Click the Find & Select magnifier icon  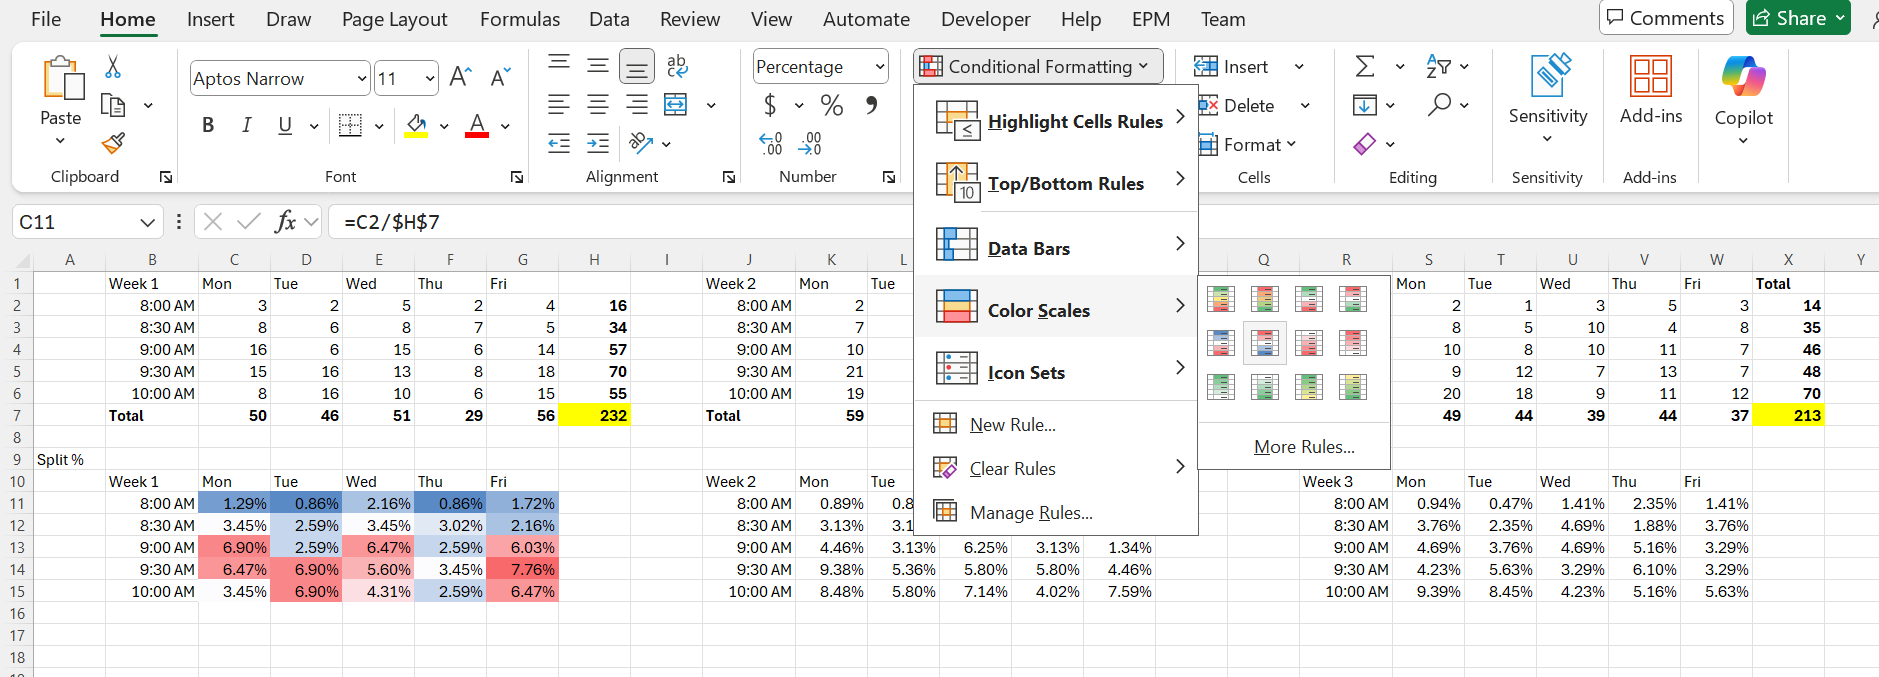click(x=1439, y=104)
